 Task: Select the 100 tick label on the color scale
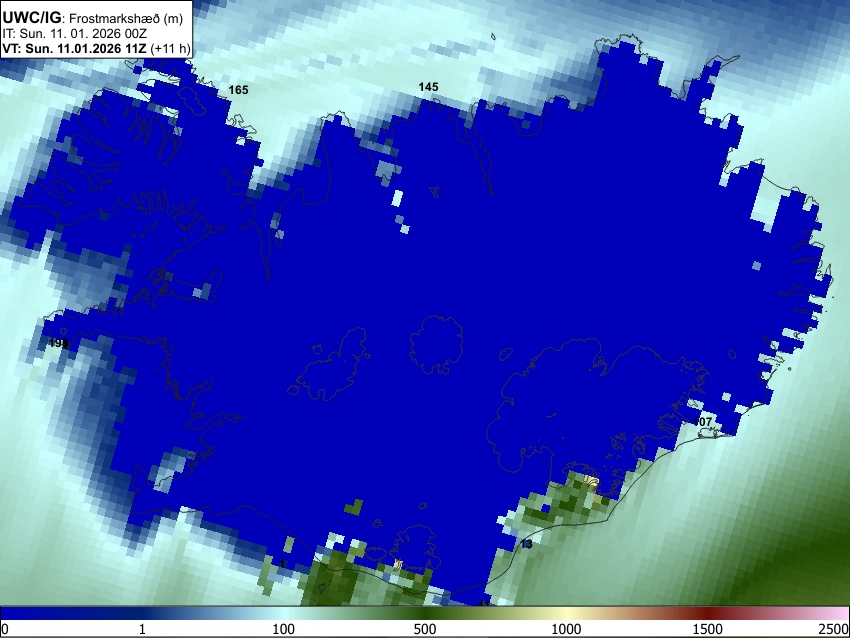(284, 629)
